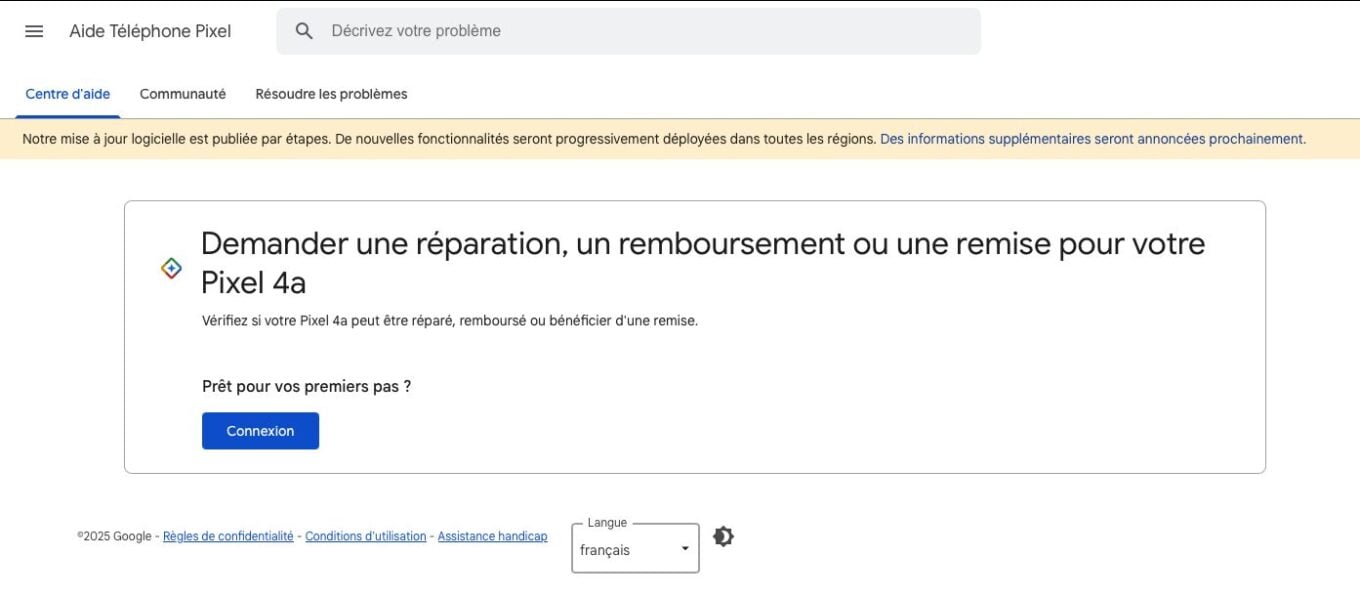Open the hamburger main menu
The image size is (1360, 598).
click(34, 31)
